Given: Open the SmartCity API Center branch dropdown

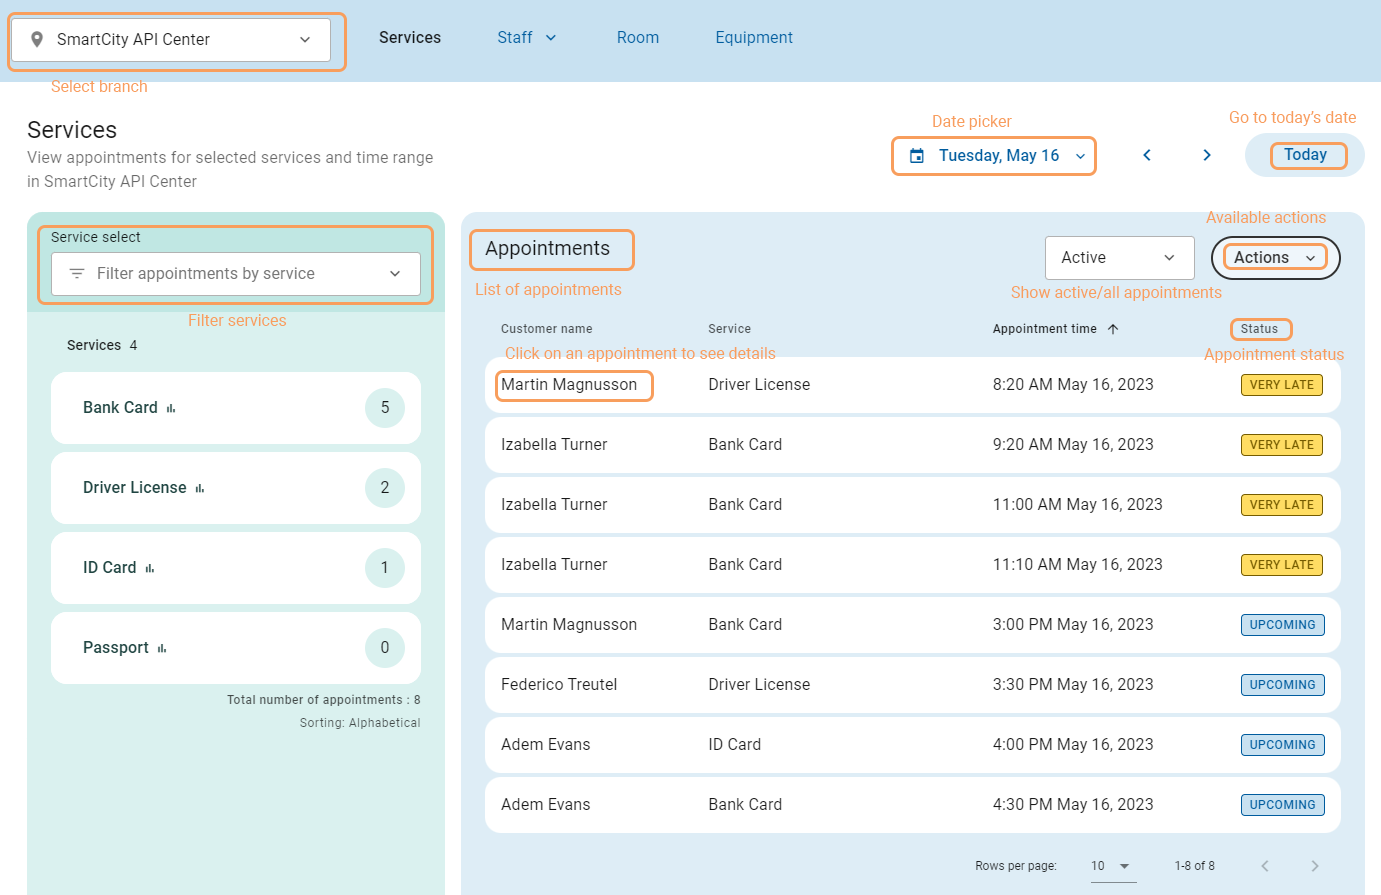Looking at the screenshot, I should point(171,40).
